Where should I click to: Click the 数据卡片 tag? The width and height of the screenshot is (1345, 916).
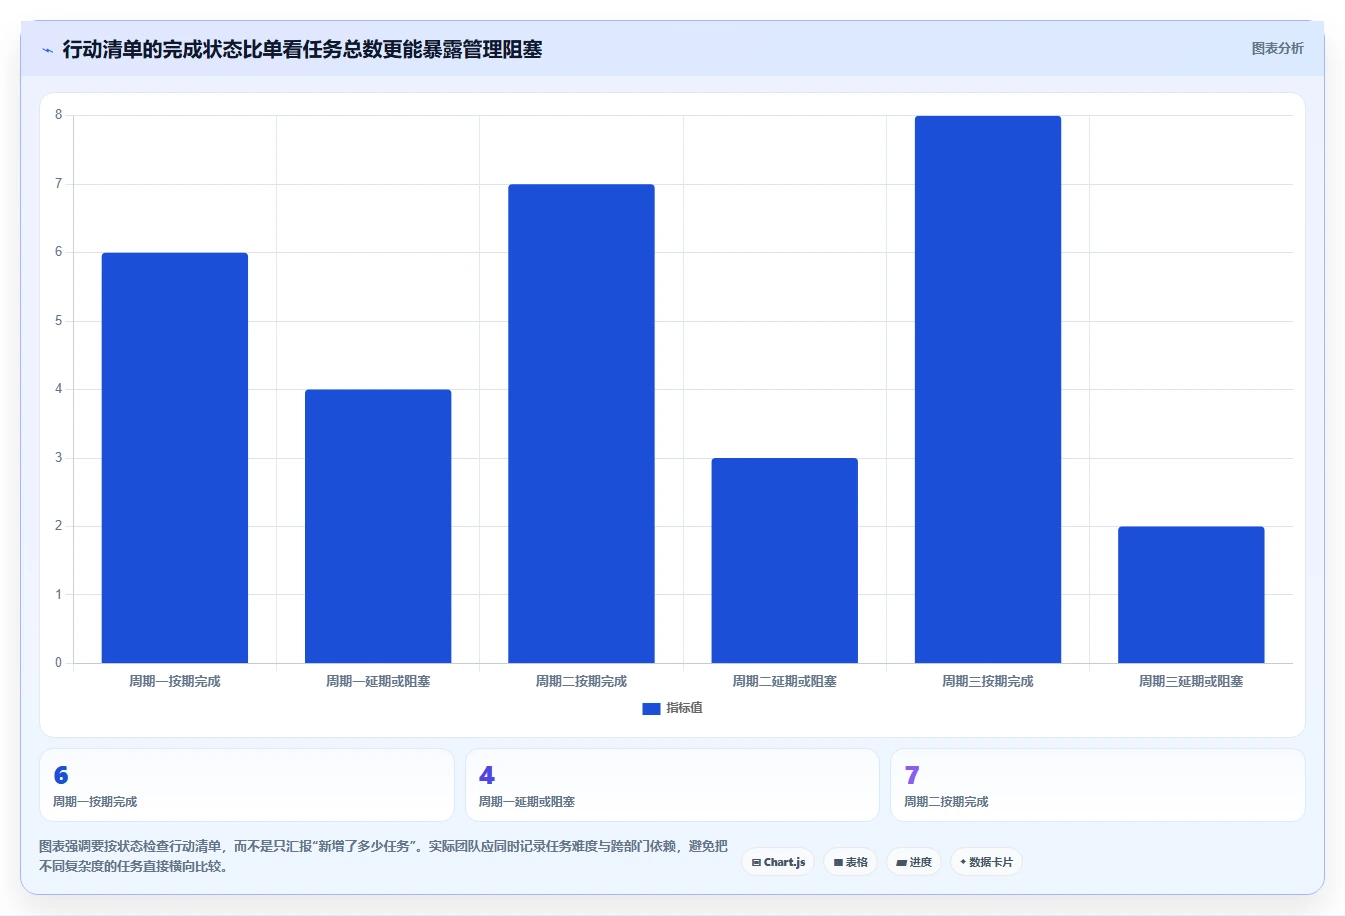click(986, 862)
